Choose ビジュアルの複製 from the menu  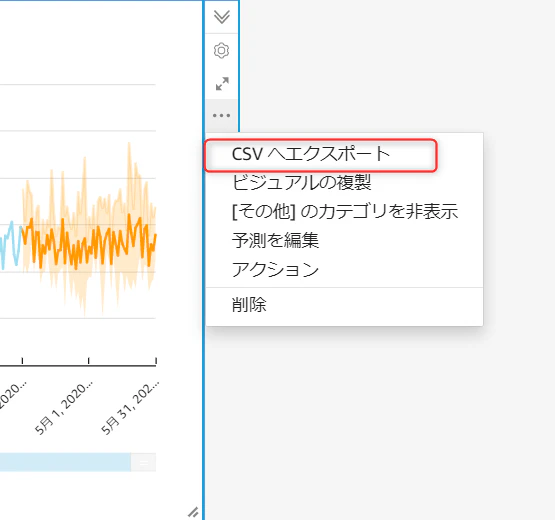302,183
